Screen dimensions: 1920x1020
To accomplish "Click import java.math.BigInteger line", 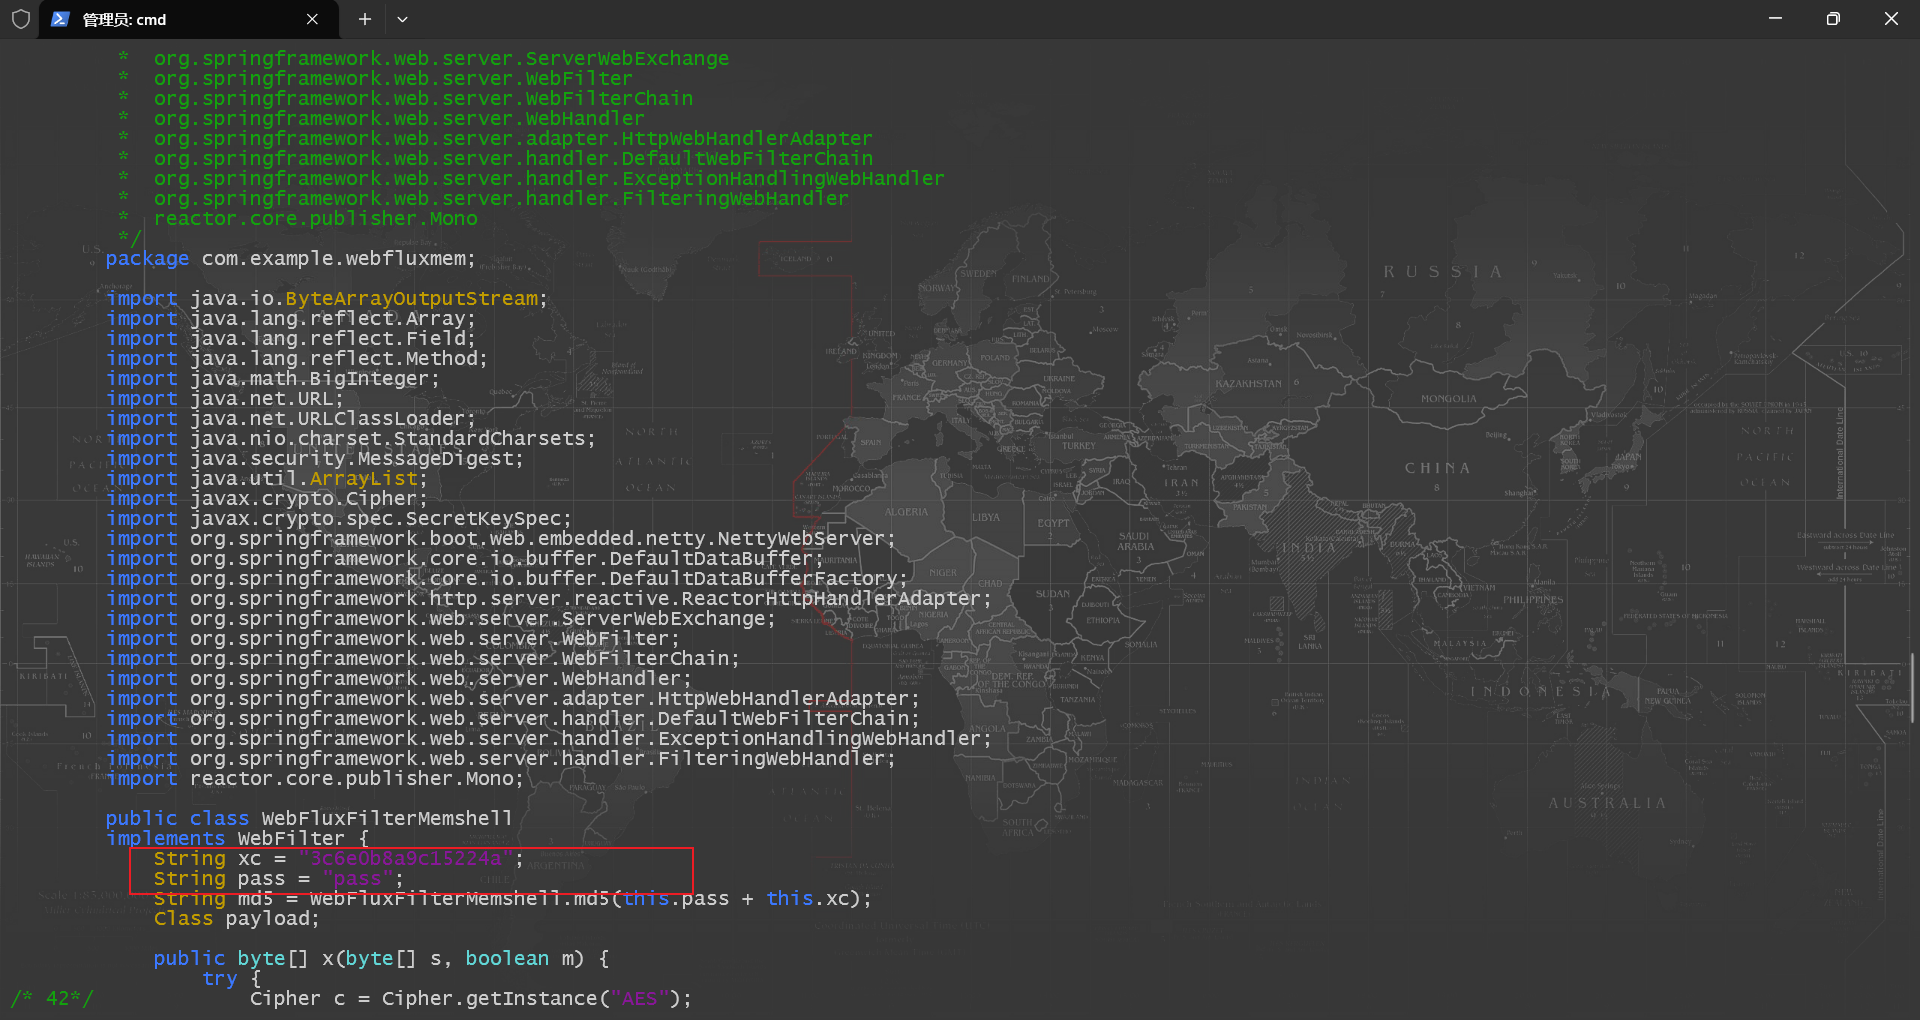I will pos(273,379).
